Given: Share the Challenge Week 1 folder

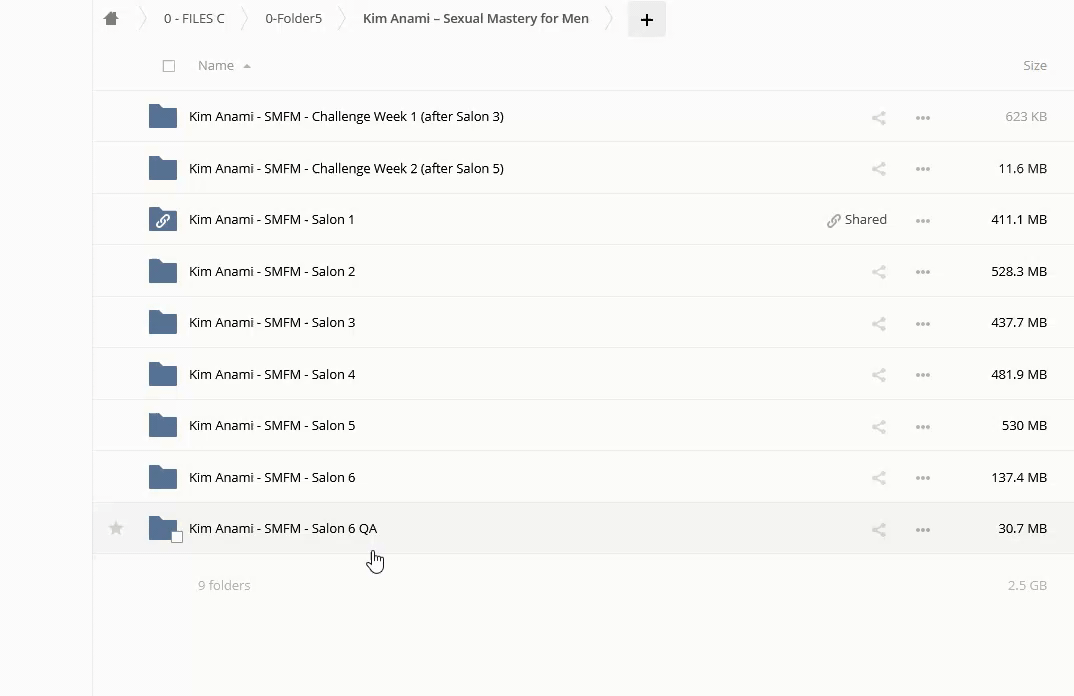Looking at the screenshot, I should pyautogui.click(x=878, y=118).
